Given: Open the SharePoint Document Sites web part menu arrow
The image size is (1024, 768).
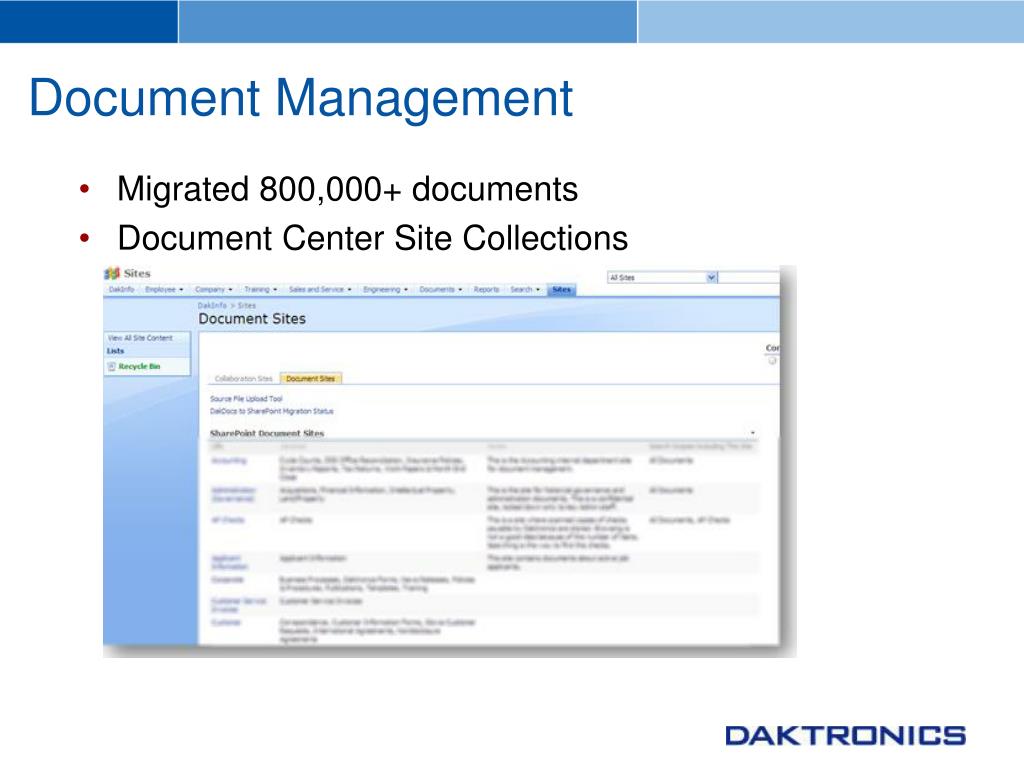Looking at the screenshot, I should (x=753, y=433).
